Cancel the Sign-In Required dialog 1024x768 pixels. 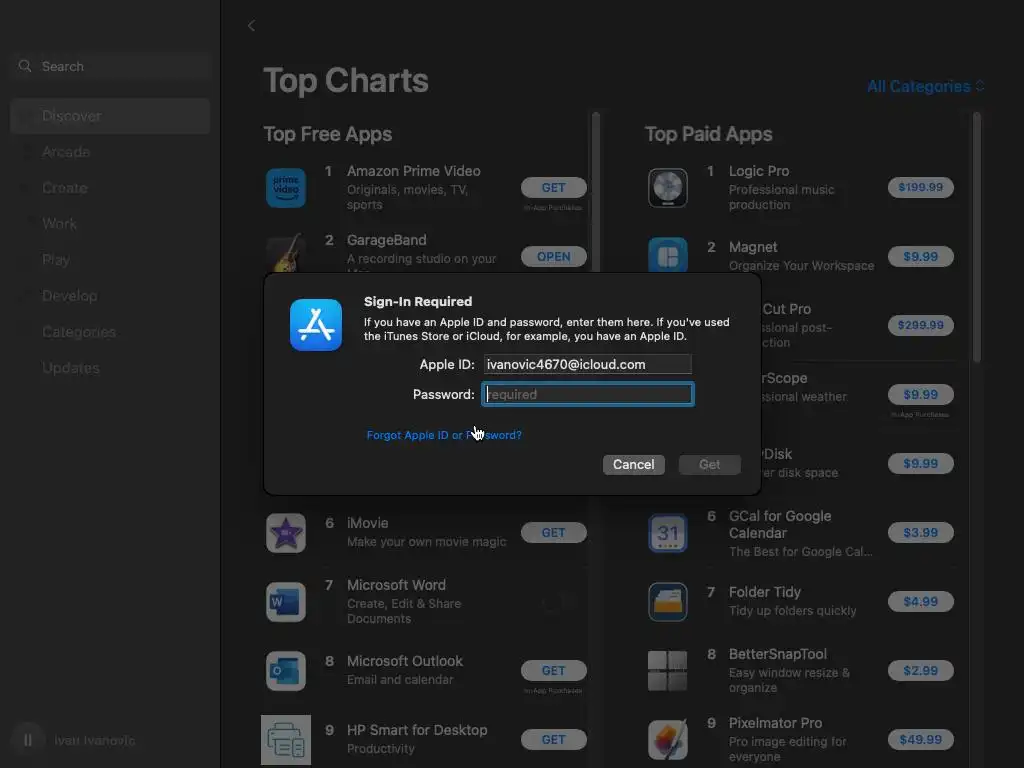pyautogui.click(x=633, y=464)
